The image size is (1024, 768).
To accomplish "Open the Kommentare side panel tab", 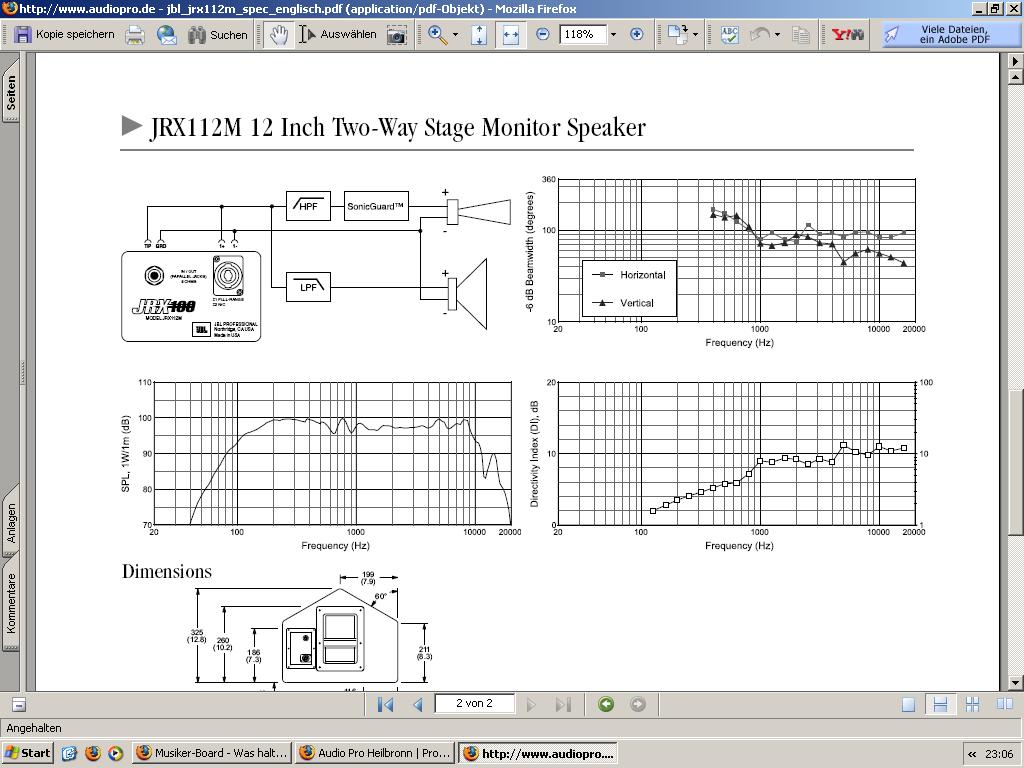I will coord(11,603).
